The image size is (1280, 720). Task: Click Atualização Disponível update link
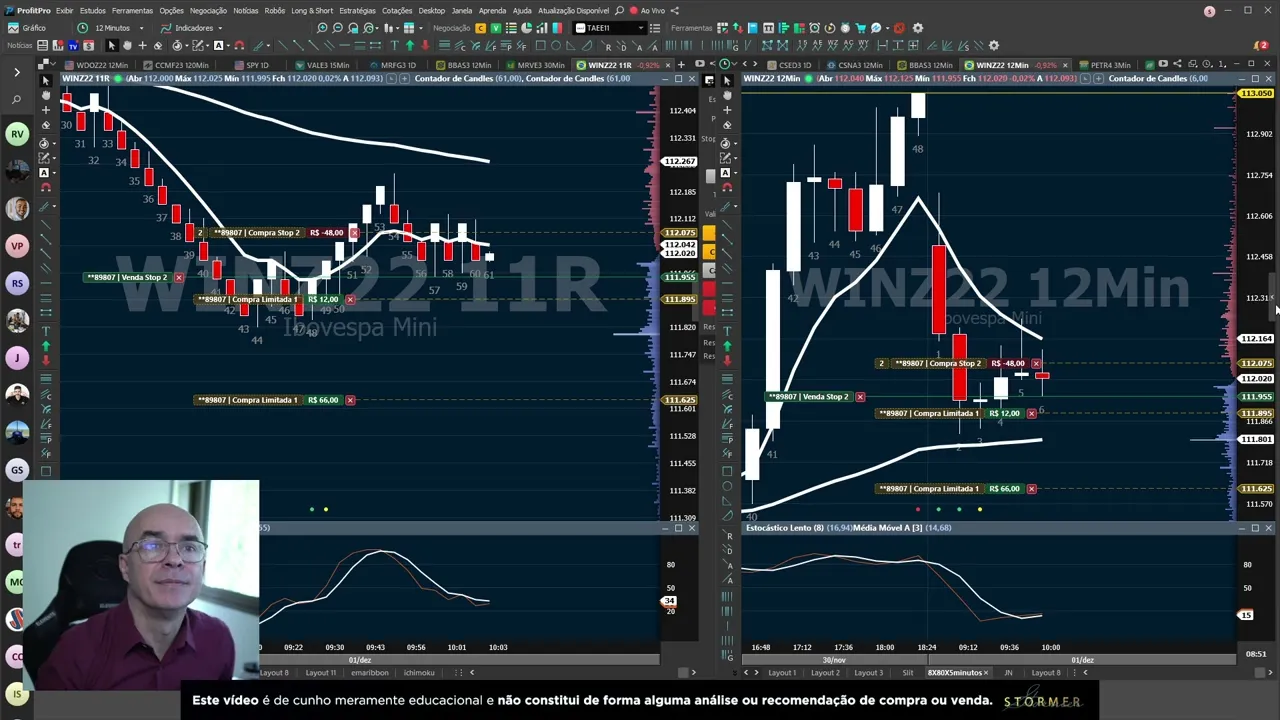point(573,10)
